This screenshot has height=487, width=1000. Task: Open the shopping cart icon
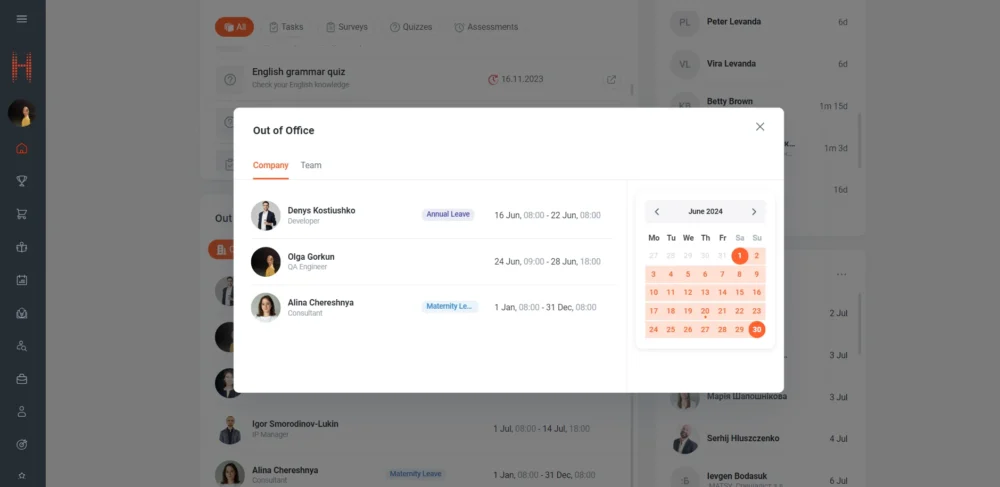(x=22, y=214)
